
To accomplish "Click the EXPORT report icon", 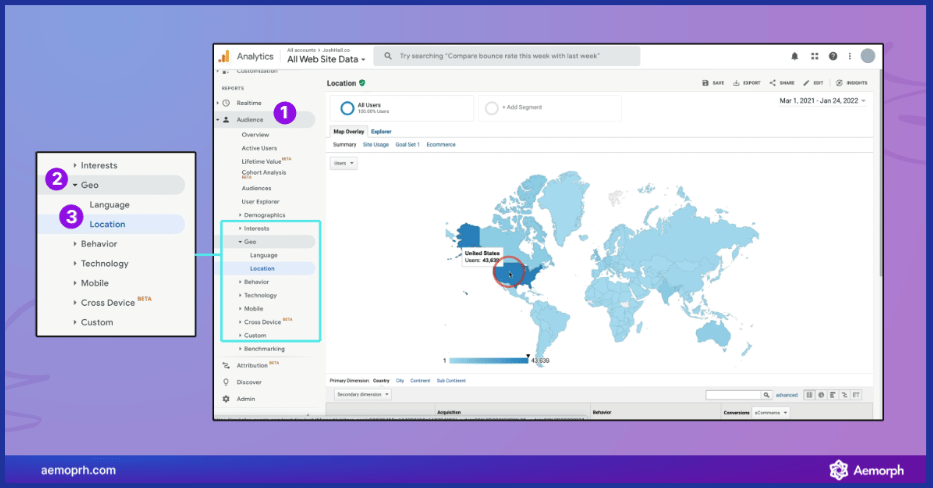I will tap(736, 83).
